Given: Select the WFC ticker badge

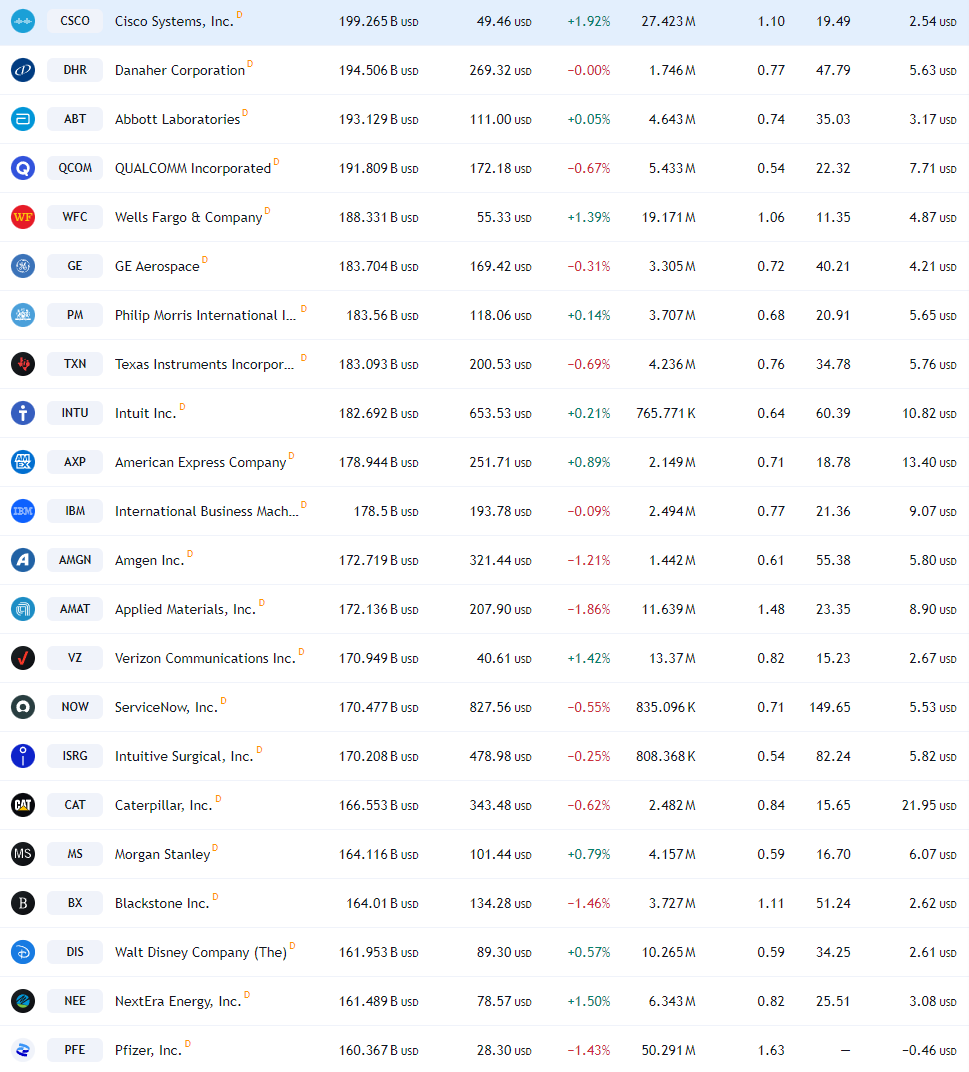Looking at the screenshot, I should 75,217.
